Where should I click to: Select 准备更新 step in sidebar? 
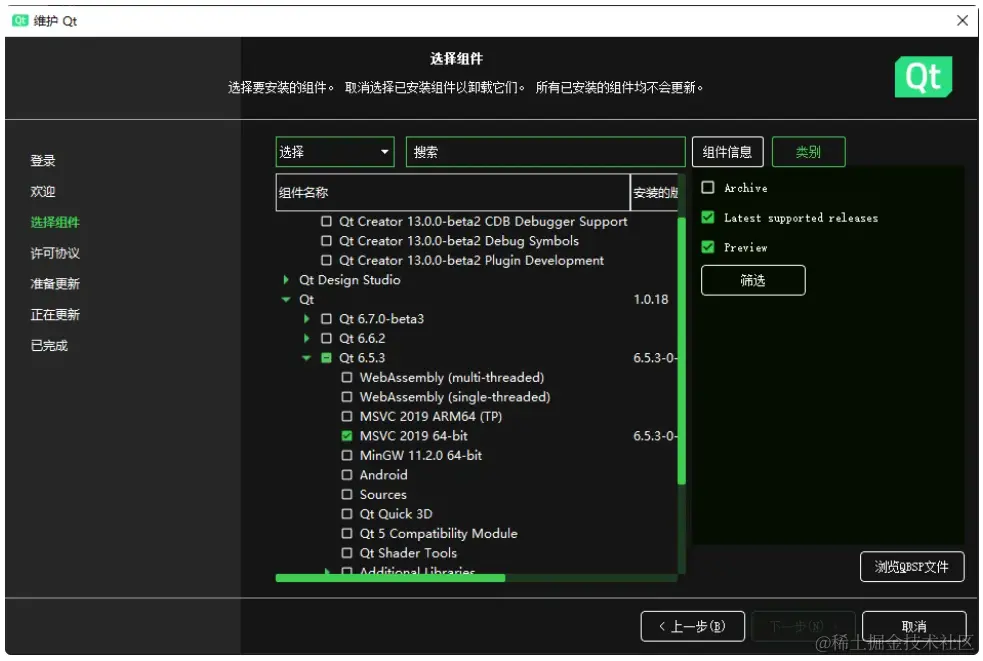pos(55,283)
